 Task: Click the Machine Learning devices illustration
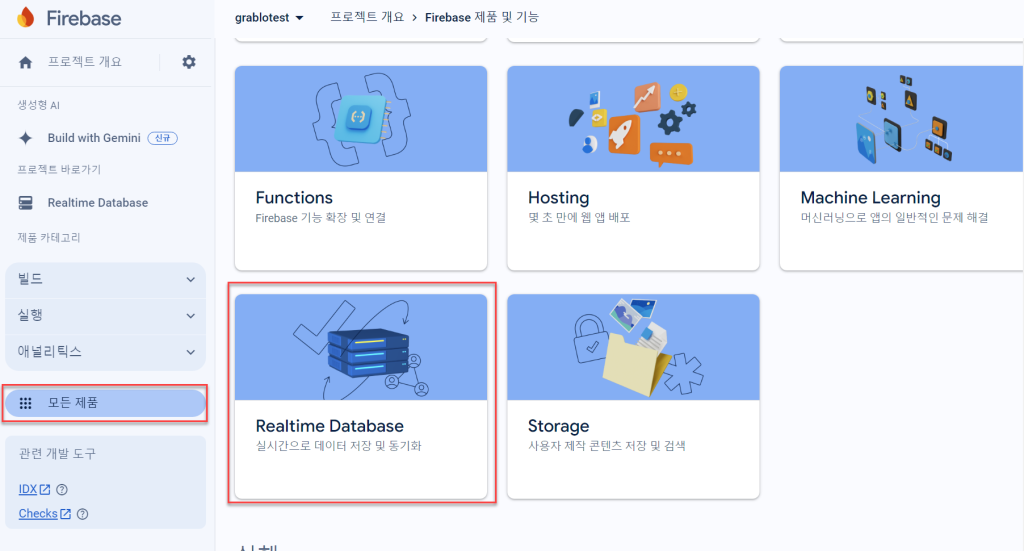pos(904,119)
